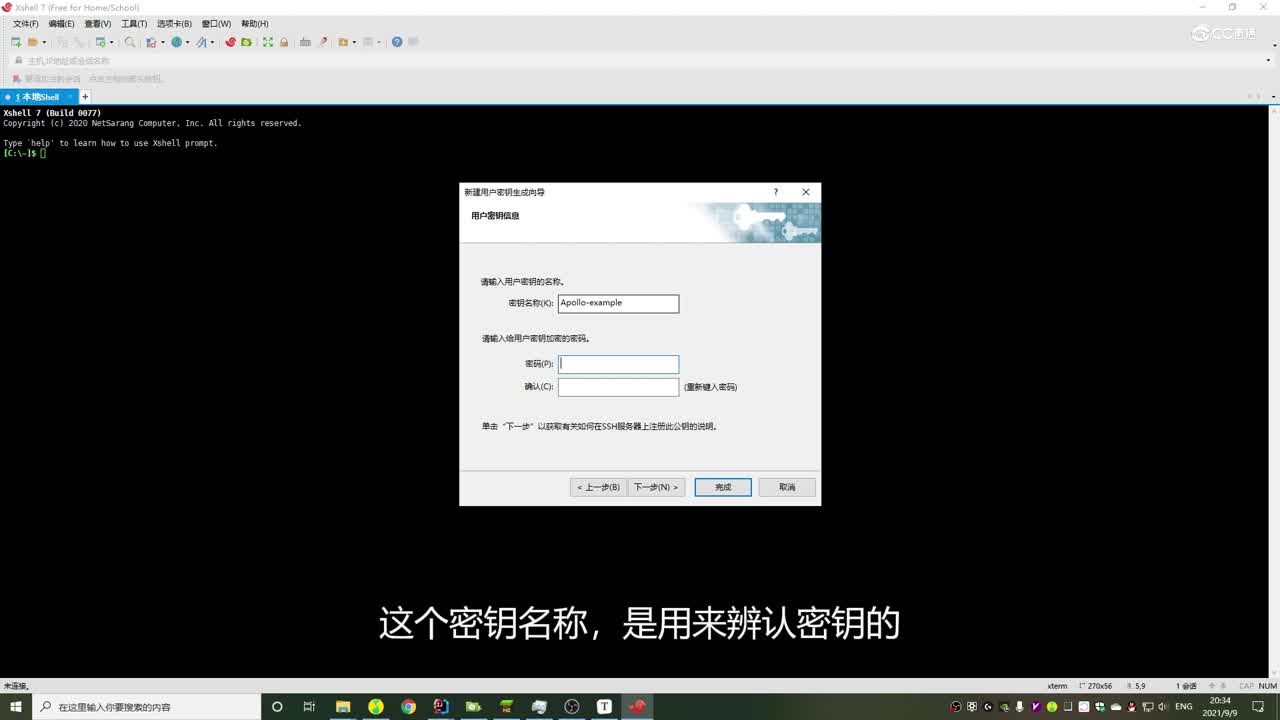Image resolution: width=1280 pixels, height=720 pixels.
Task: Click the 1 会话 session count in status bar
Action: 1186,686
